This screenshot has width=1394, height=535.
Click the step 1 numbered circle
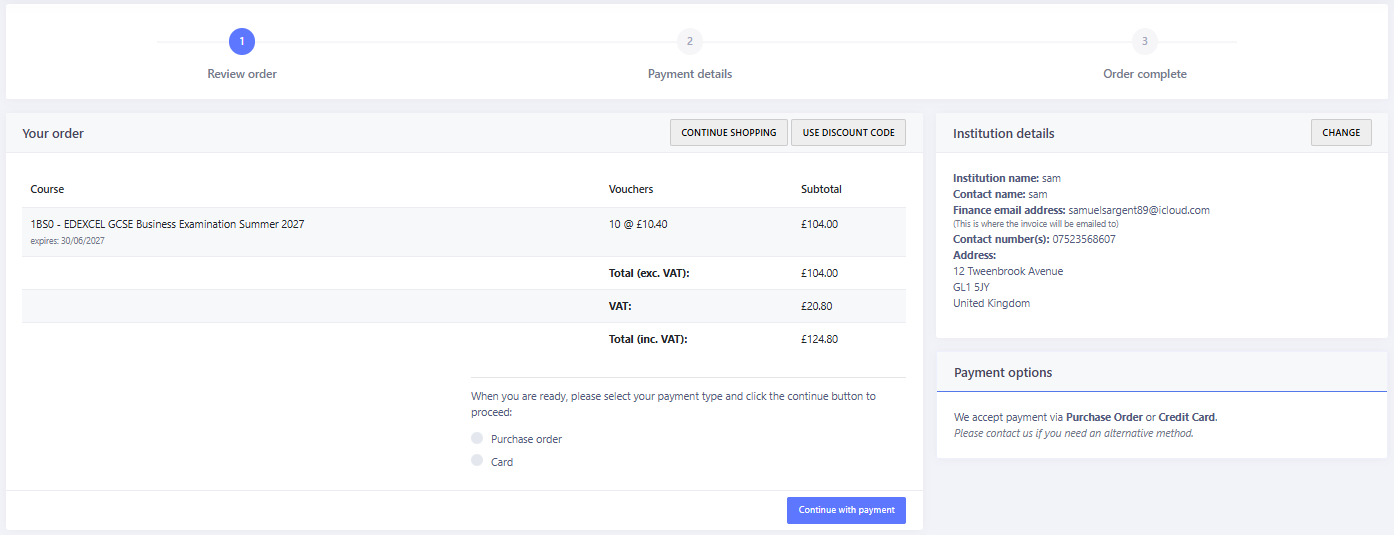point(242,41)
